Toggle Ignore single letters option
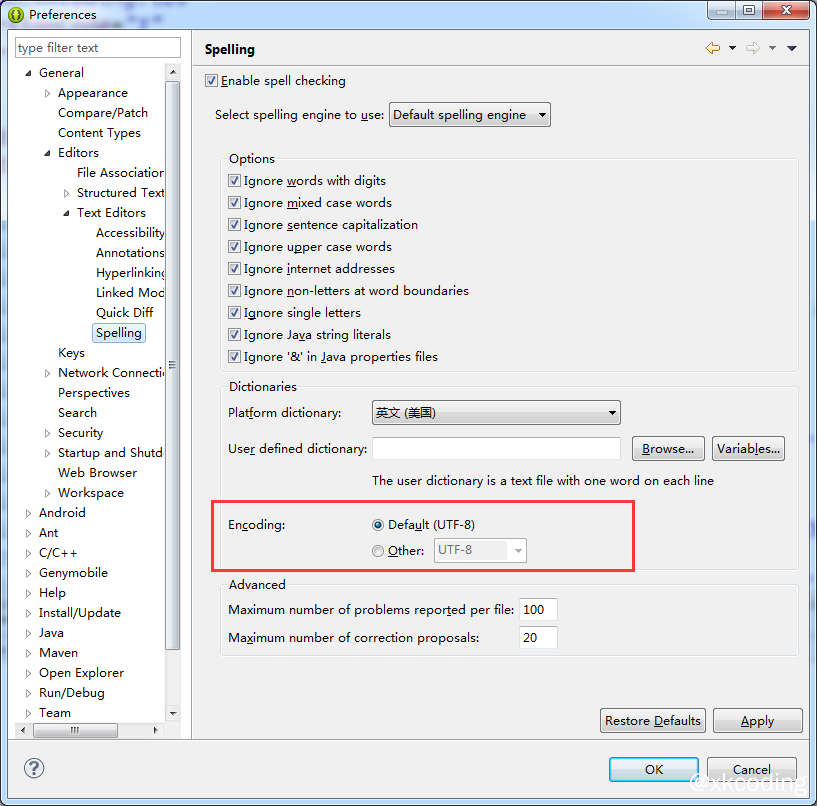 click(235, 313)
